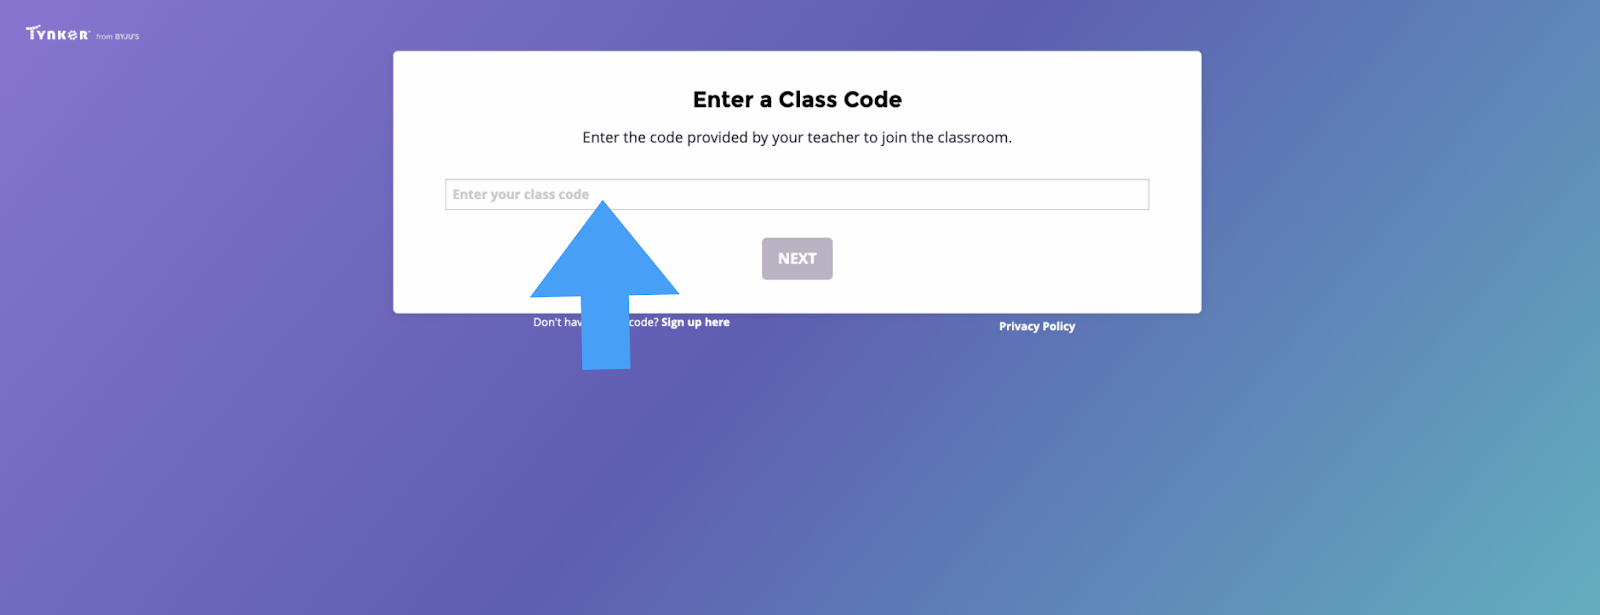Click the blue arrow's rectangular shaft

[606, 332]
